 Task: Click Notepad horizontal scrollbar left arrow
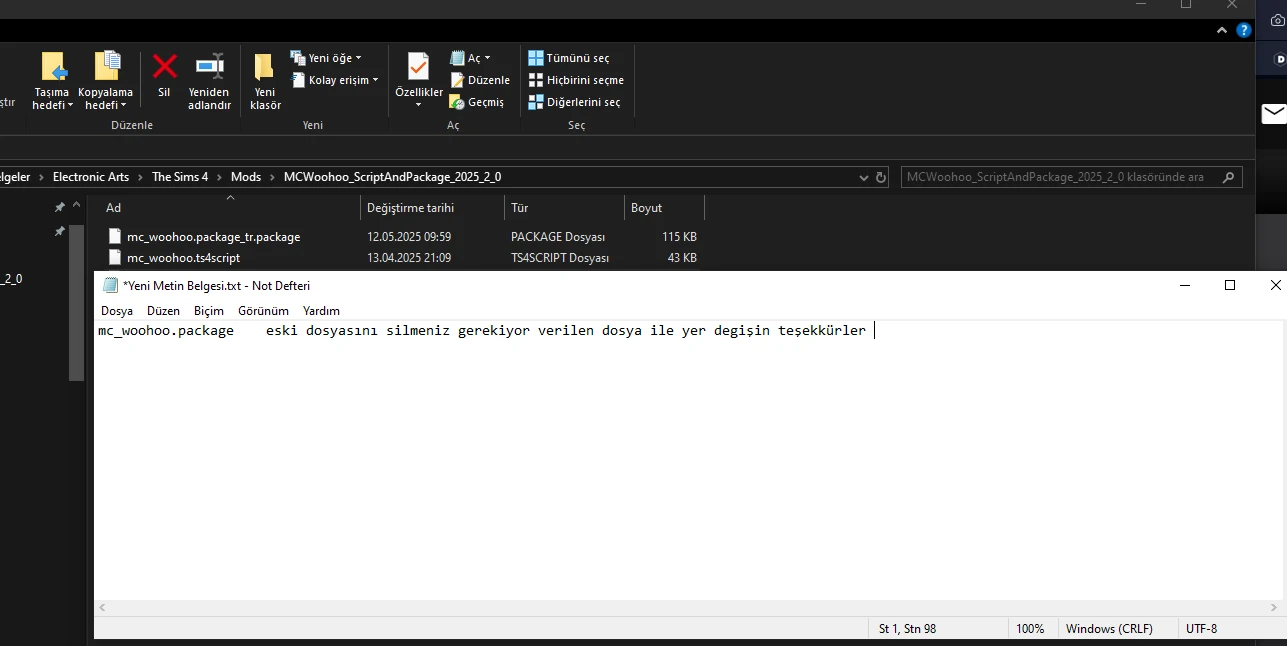(x=101, y=607)
